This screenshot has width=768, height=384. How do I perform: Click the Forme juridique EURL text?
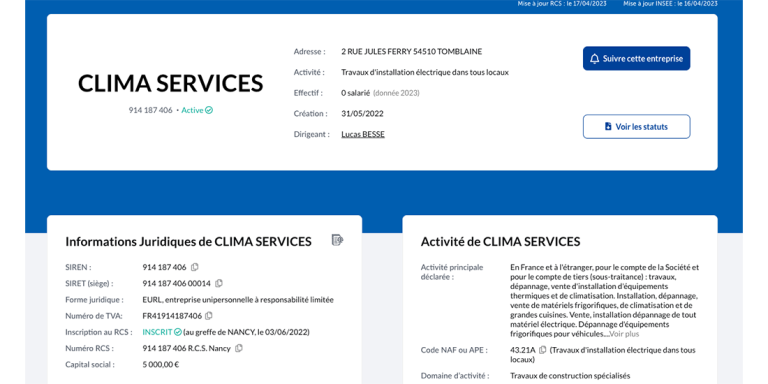238,300
